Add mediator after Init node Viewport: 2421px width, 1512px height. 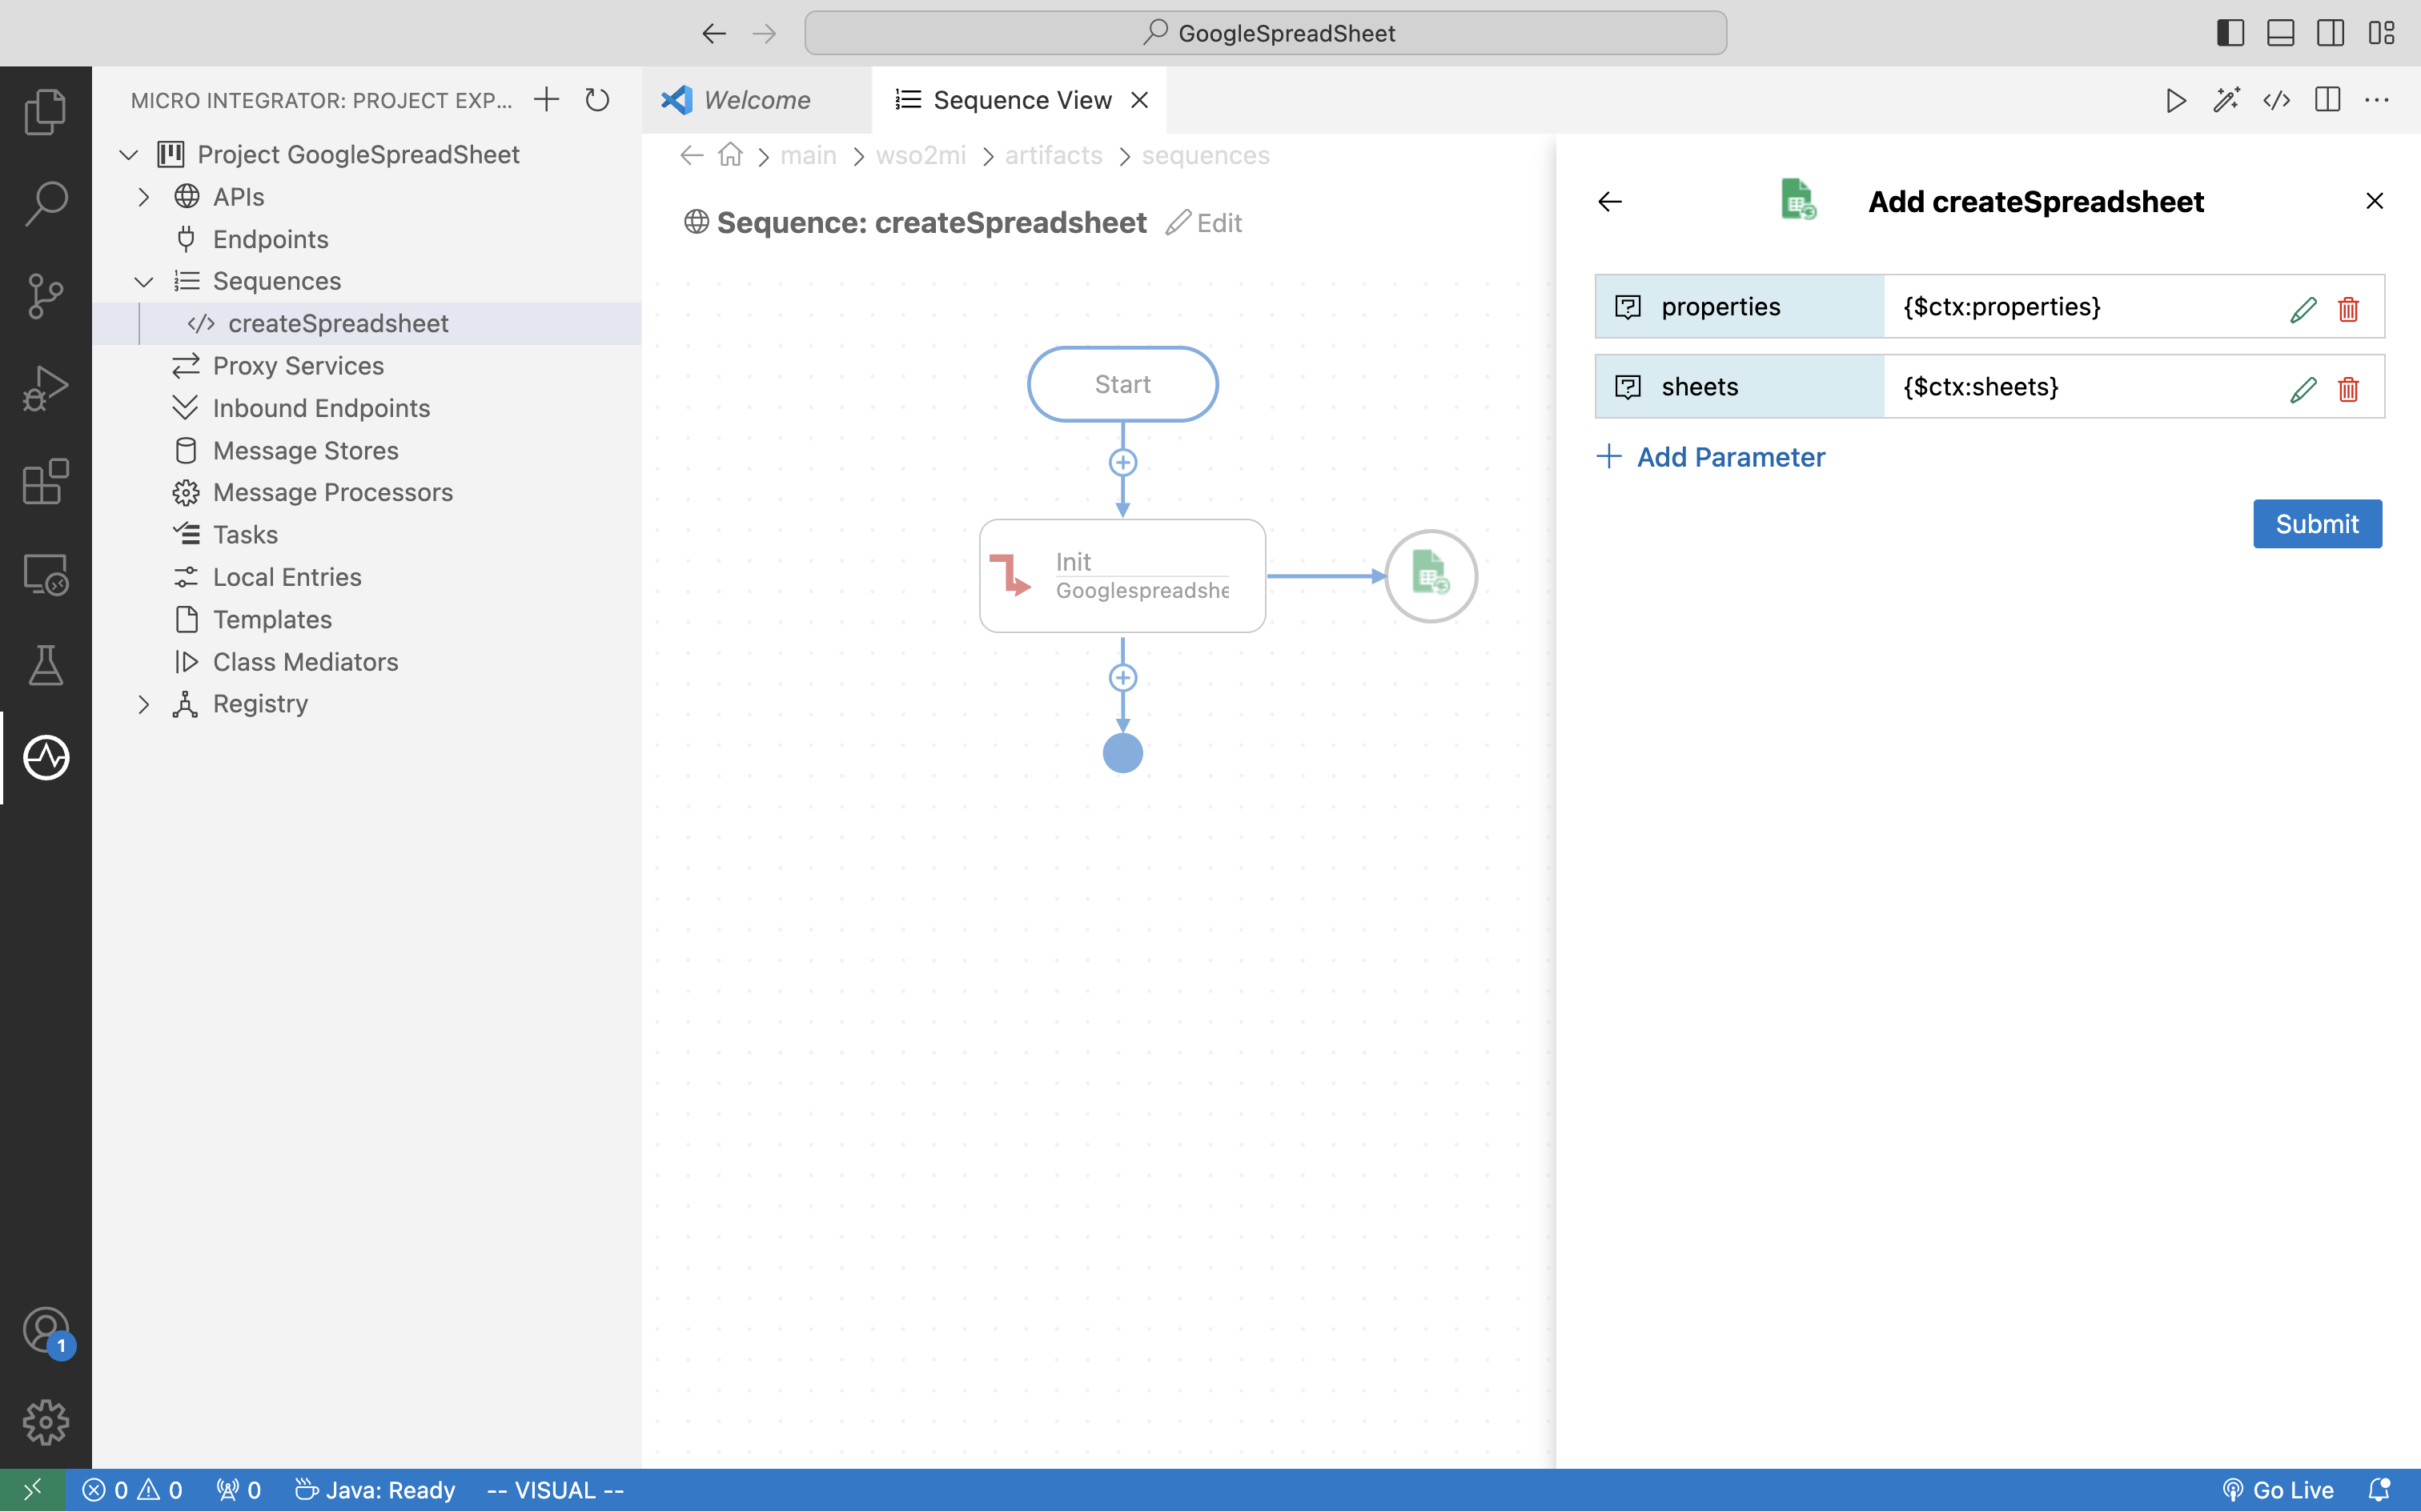[x=1123, y=678]
